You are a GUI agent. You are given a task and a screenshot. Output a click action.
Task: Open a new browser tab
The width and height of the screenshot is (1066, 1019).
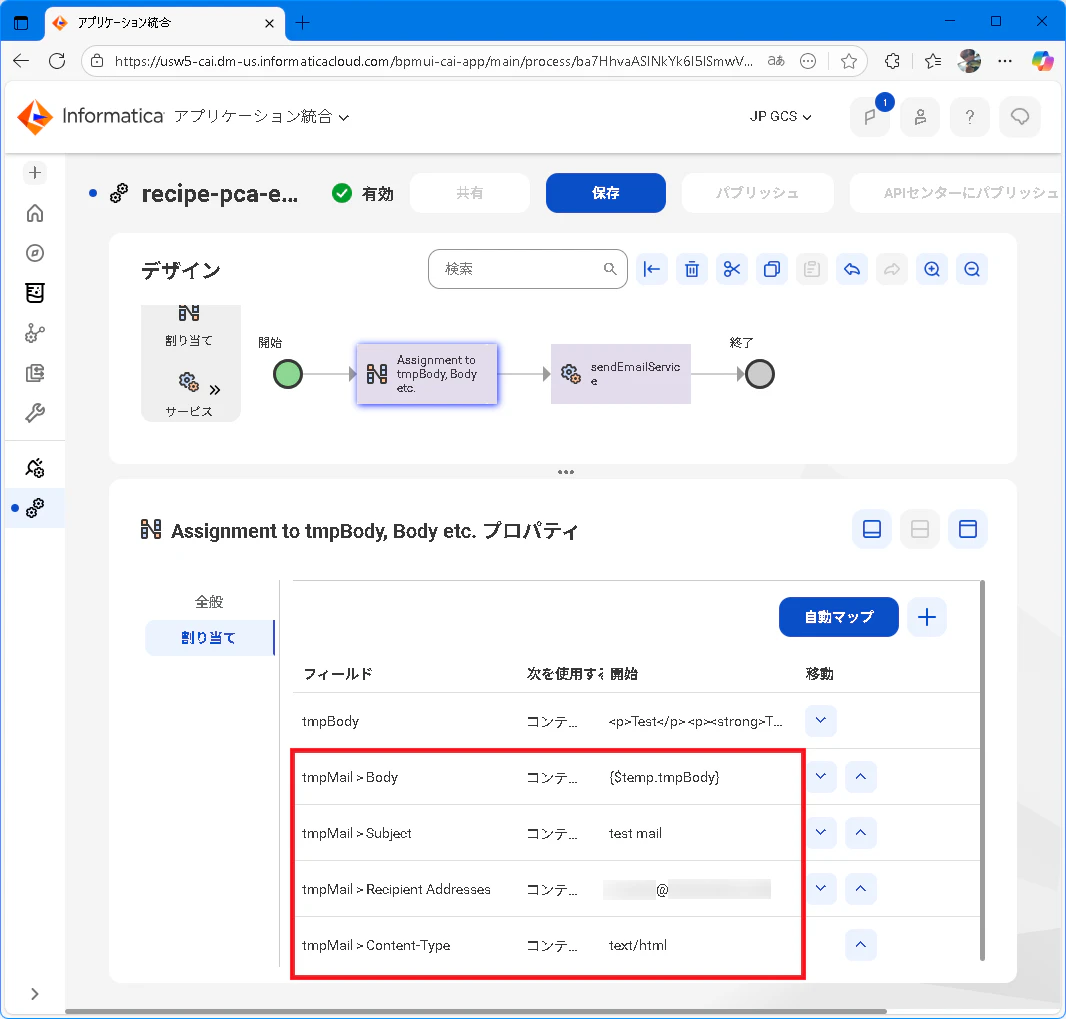coord(303,23)
